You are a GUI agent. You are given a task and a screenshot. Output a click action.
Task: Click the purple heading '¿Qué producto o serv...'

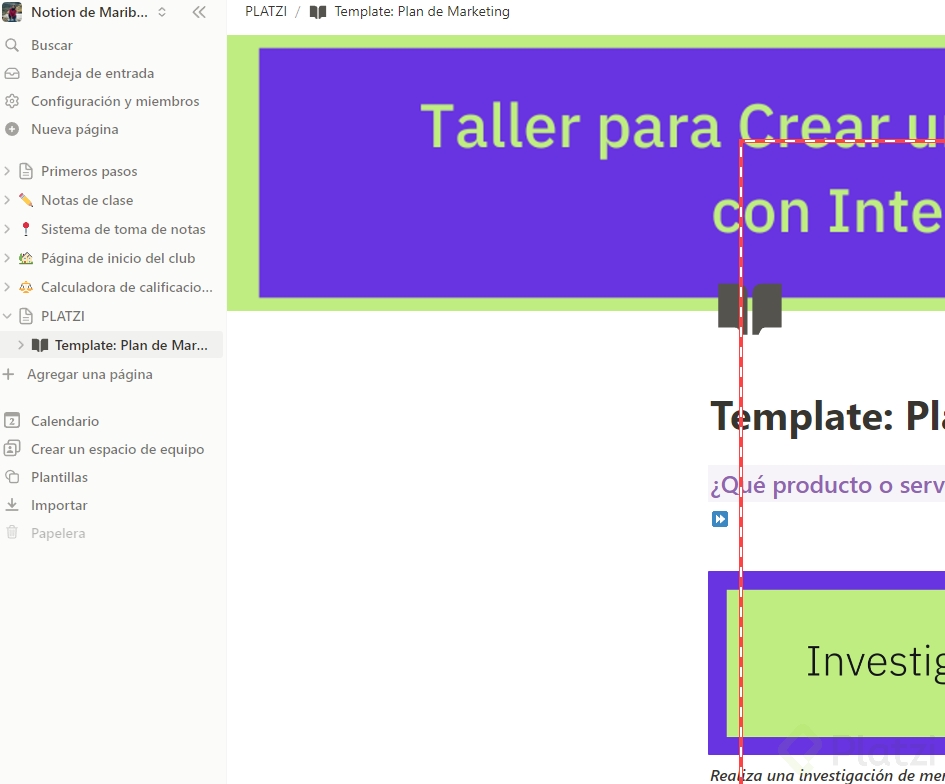coord(827,485)
